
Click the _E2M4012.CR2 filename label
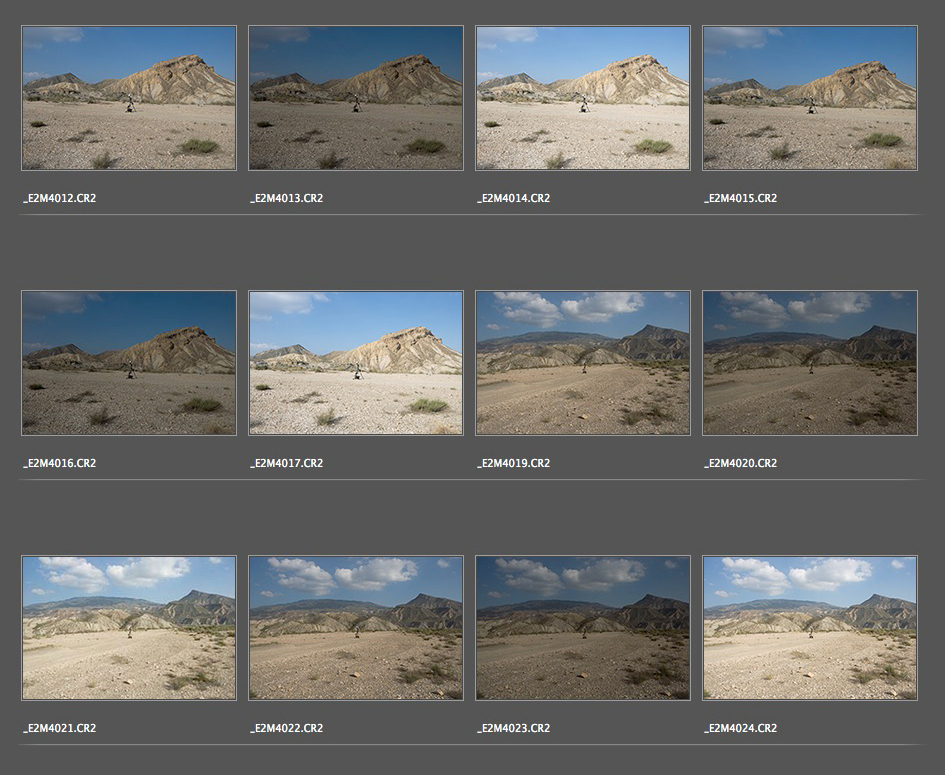pos(60,198)
